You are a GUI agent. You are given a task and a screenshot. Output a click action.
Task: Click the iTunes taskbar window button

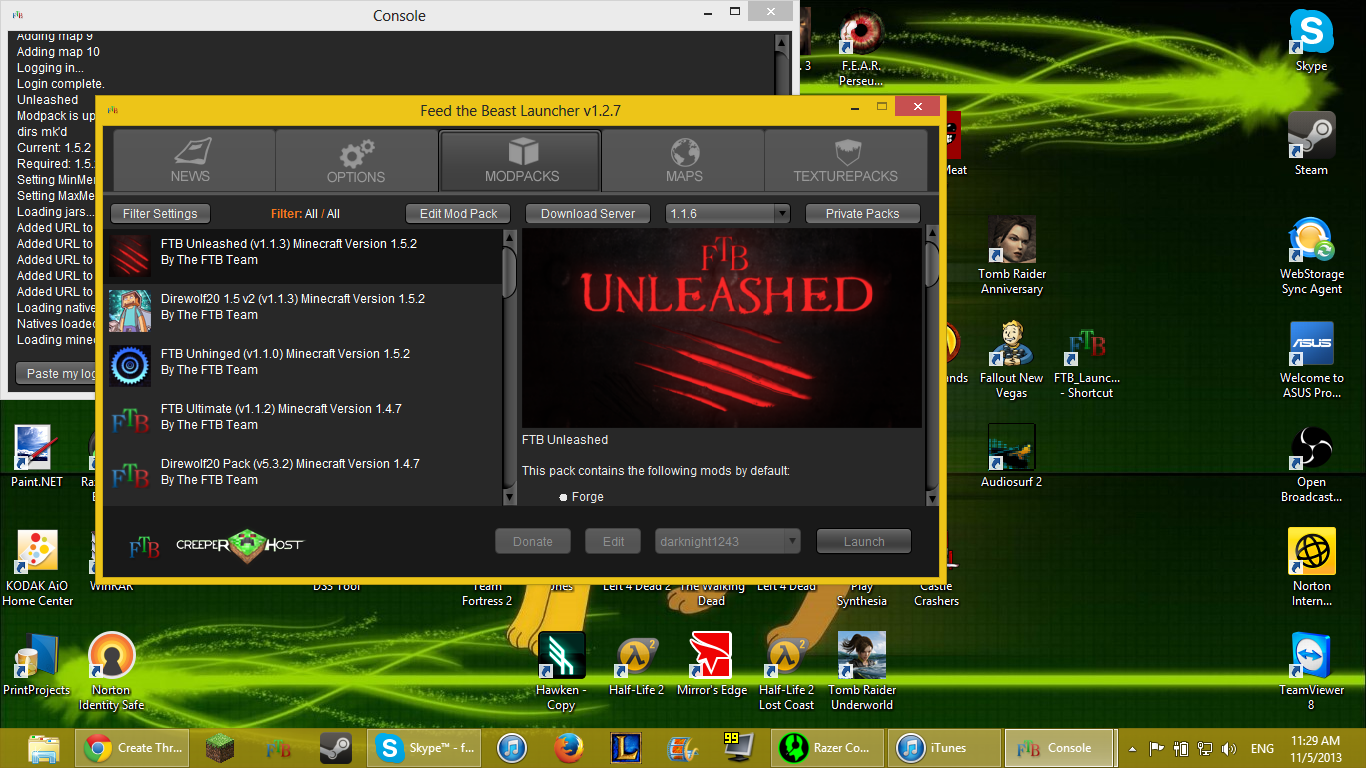coord(946,748)
